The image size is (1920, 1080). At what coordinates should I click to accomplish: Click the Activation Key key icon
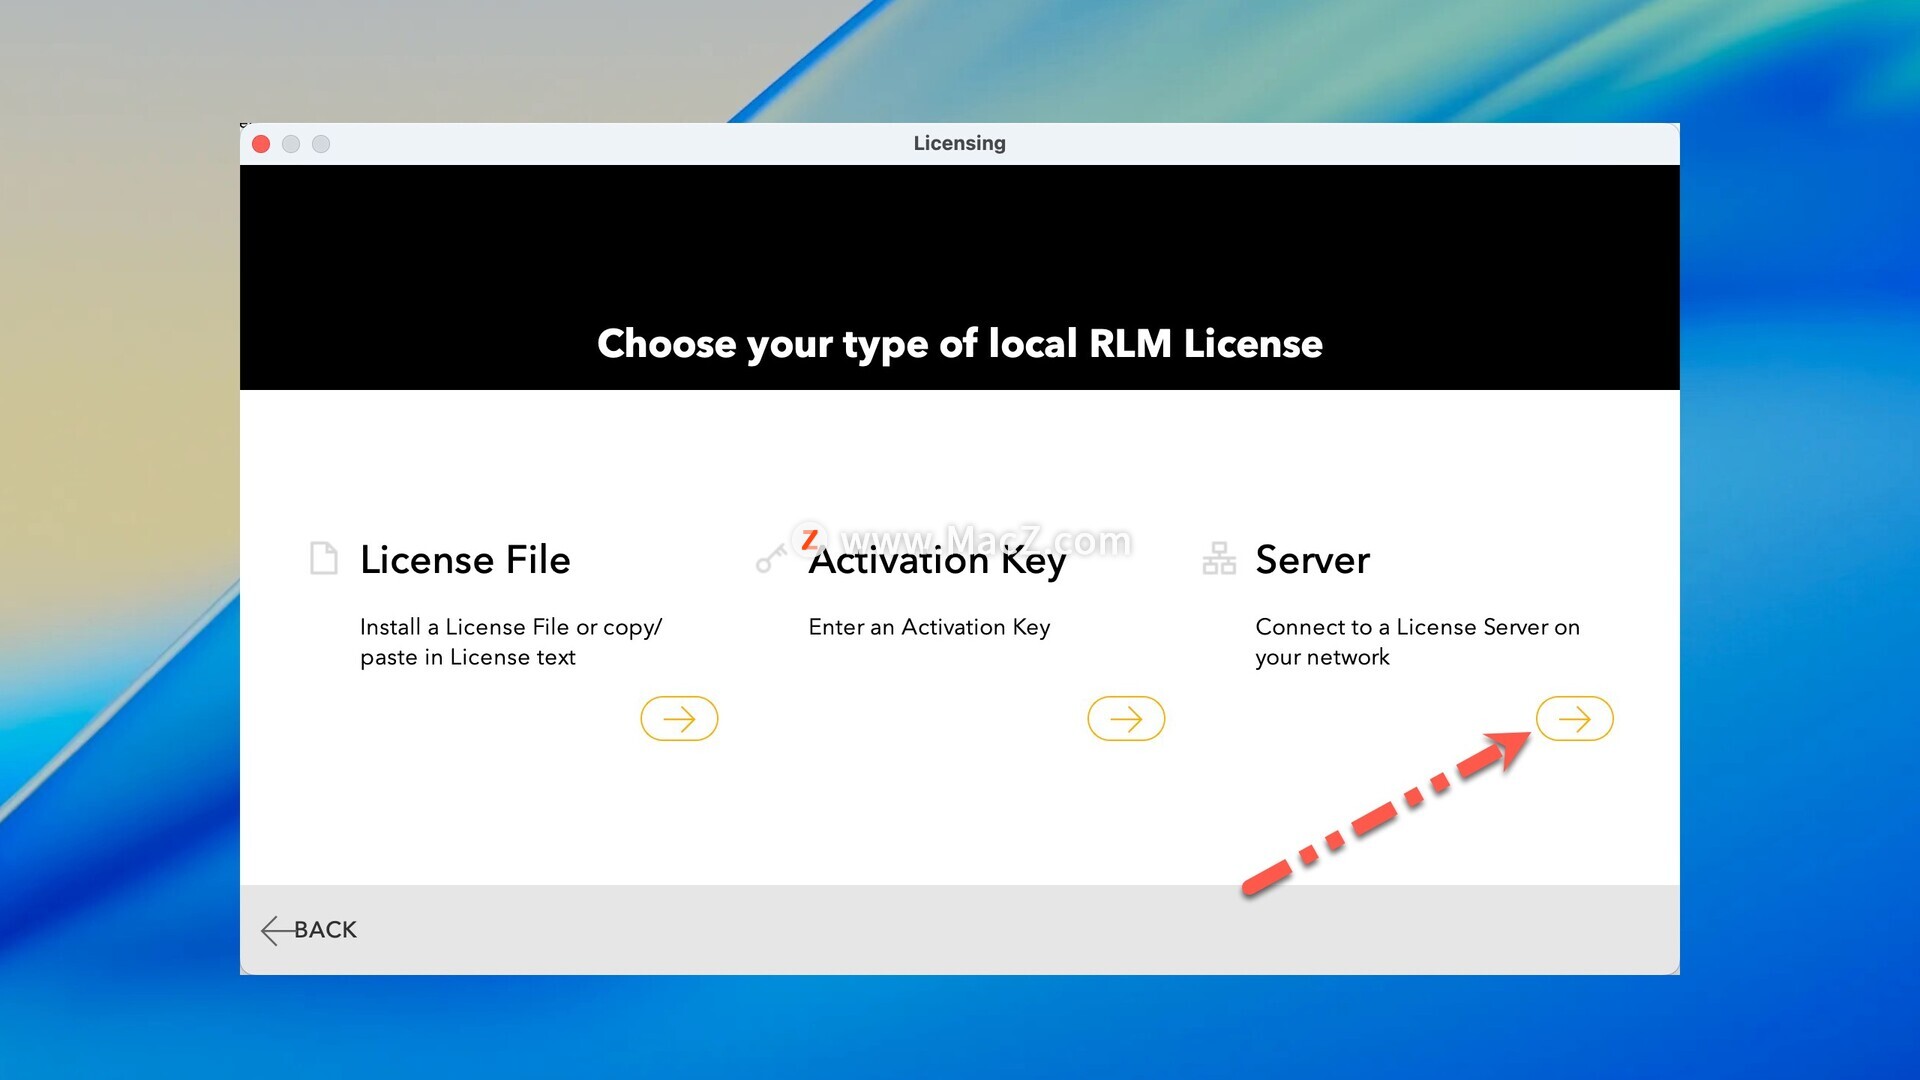pos(771,558)
